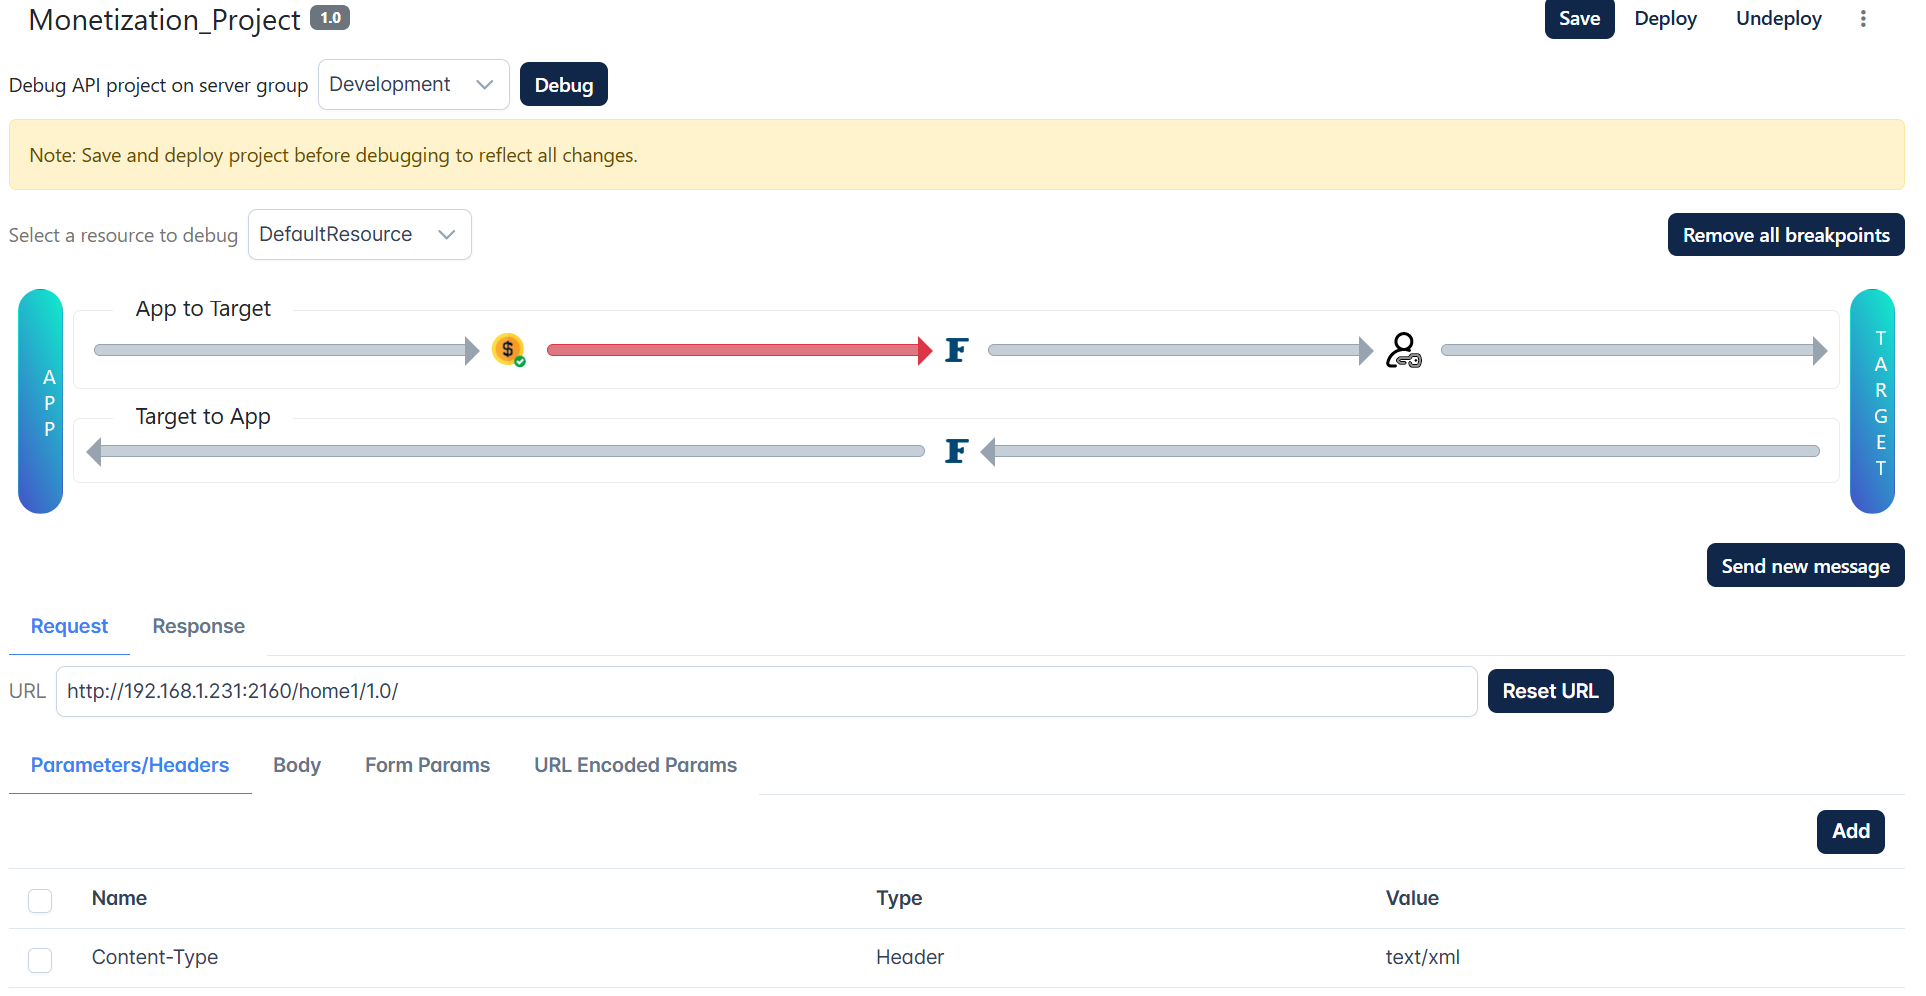Click the monetization dollar coin policy icon
This screenshot has height=996, width=1926.
tap(508, 350)
